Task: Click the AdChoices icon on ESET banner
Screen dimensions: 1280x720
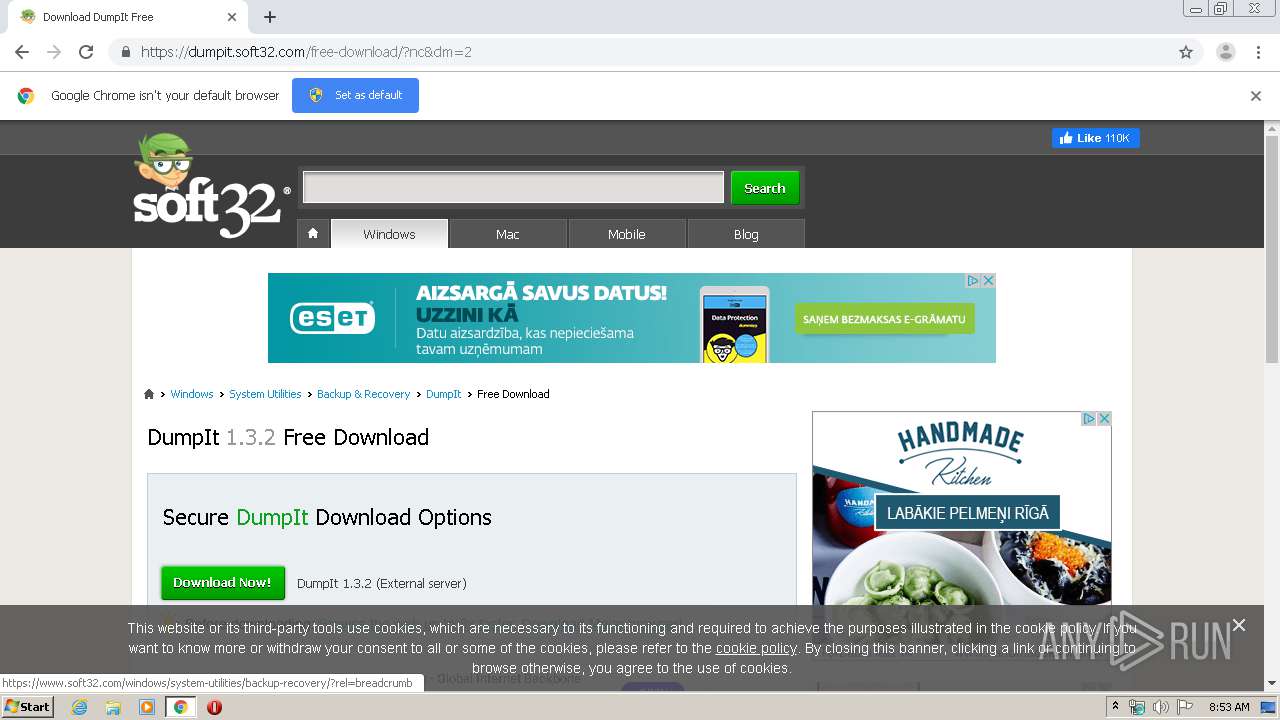Action: tap(972, 281)
